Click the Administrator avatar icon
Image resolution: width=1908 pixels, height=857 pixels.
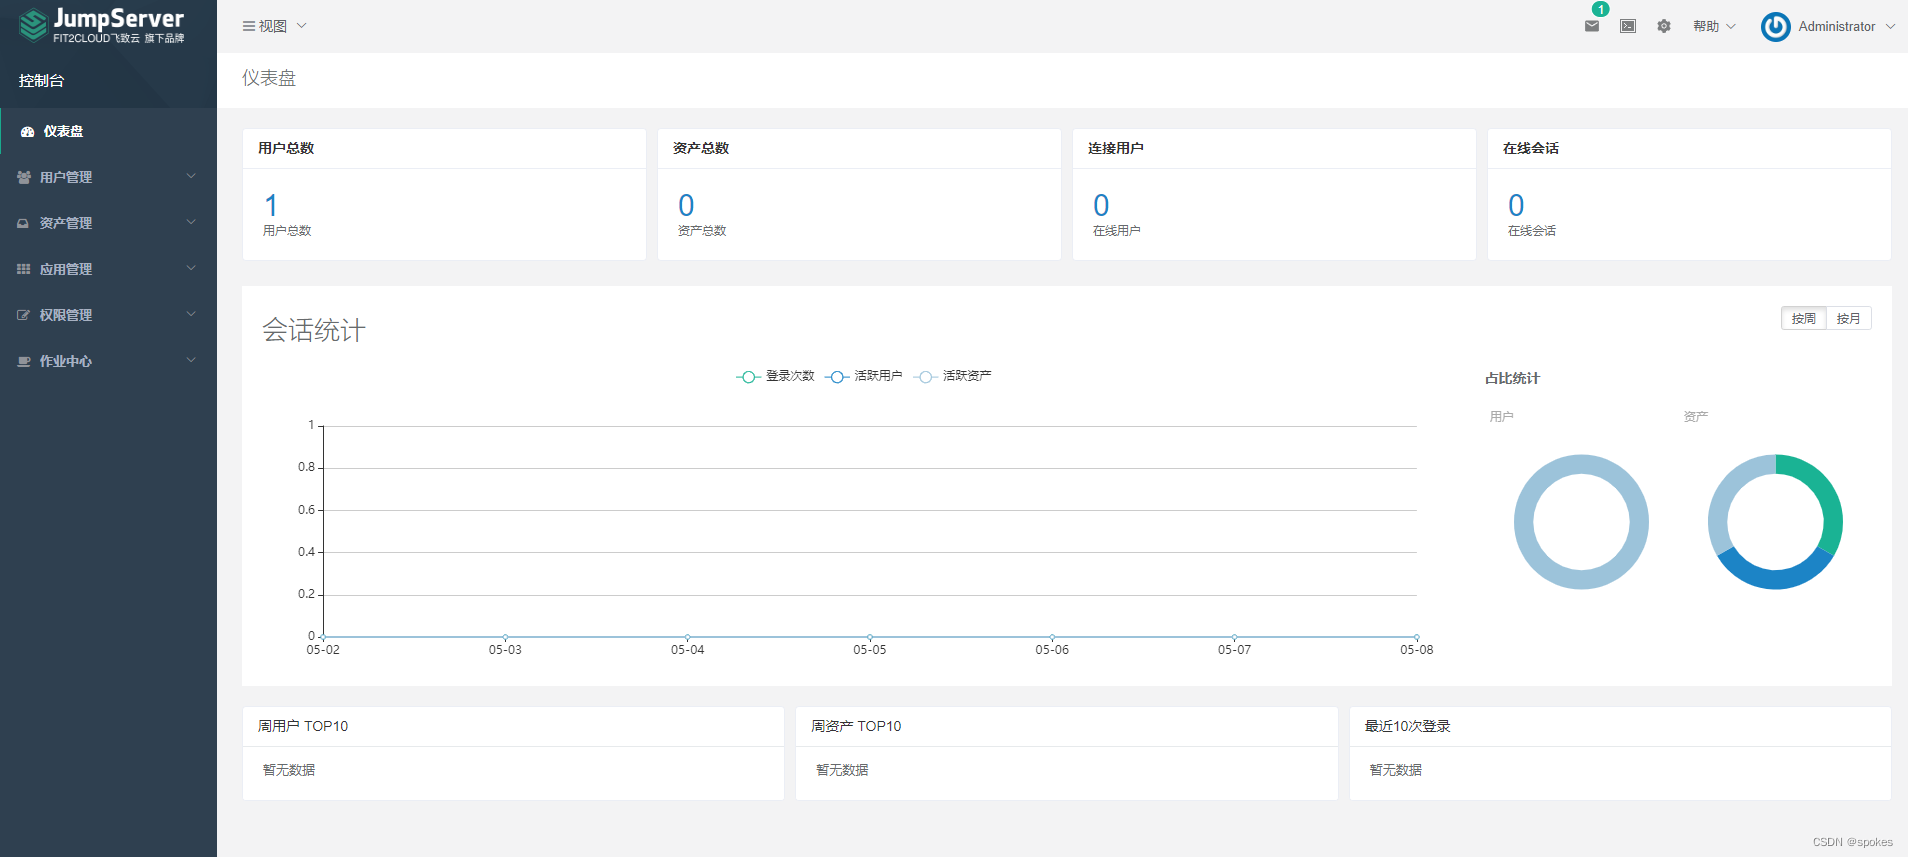pos(1776,26)
